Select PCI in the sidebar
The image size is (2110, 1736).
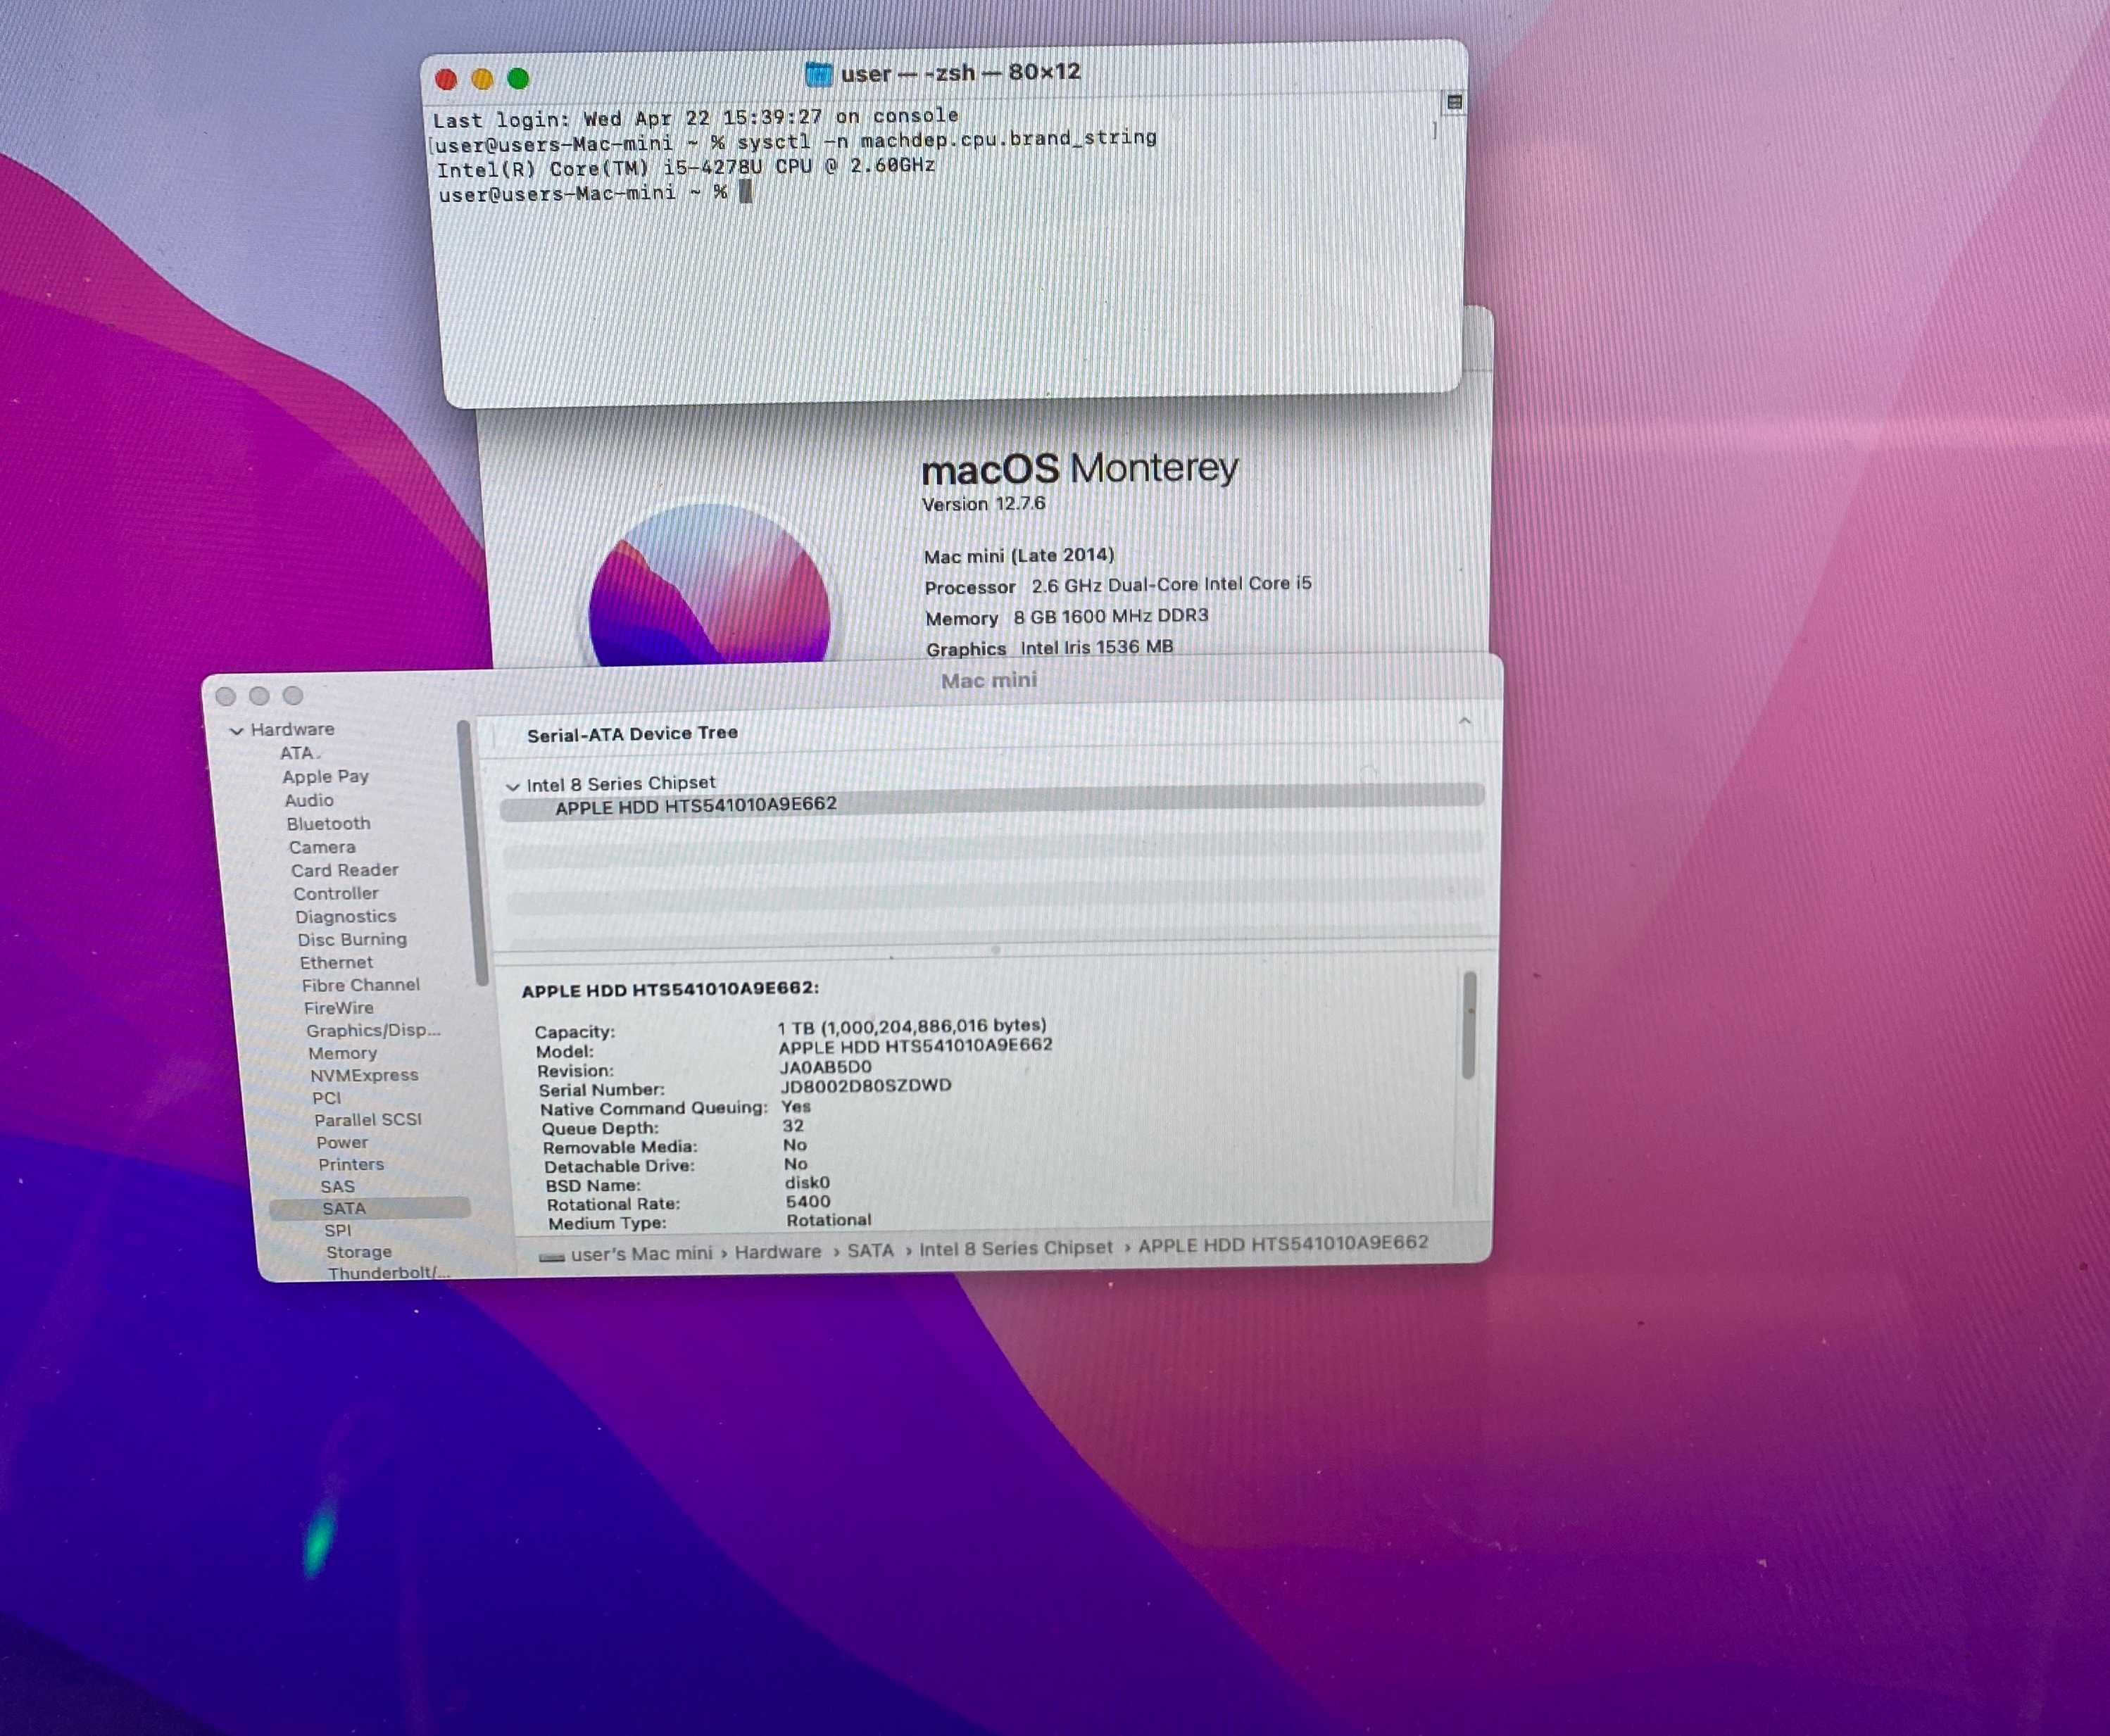(327, 1097)
